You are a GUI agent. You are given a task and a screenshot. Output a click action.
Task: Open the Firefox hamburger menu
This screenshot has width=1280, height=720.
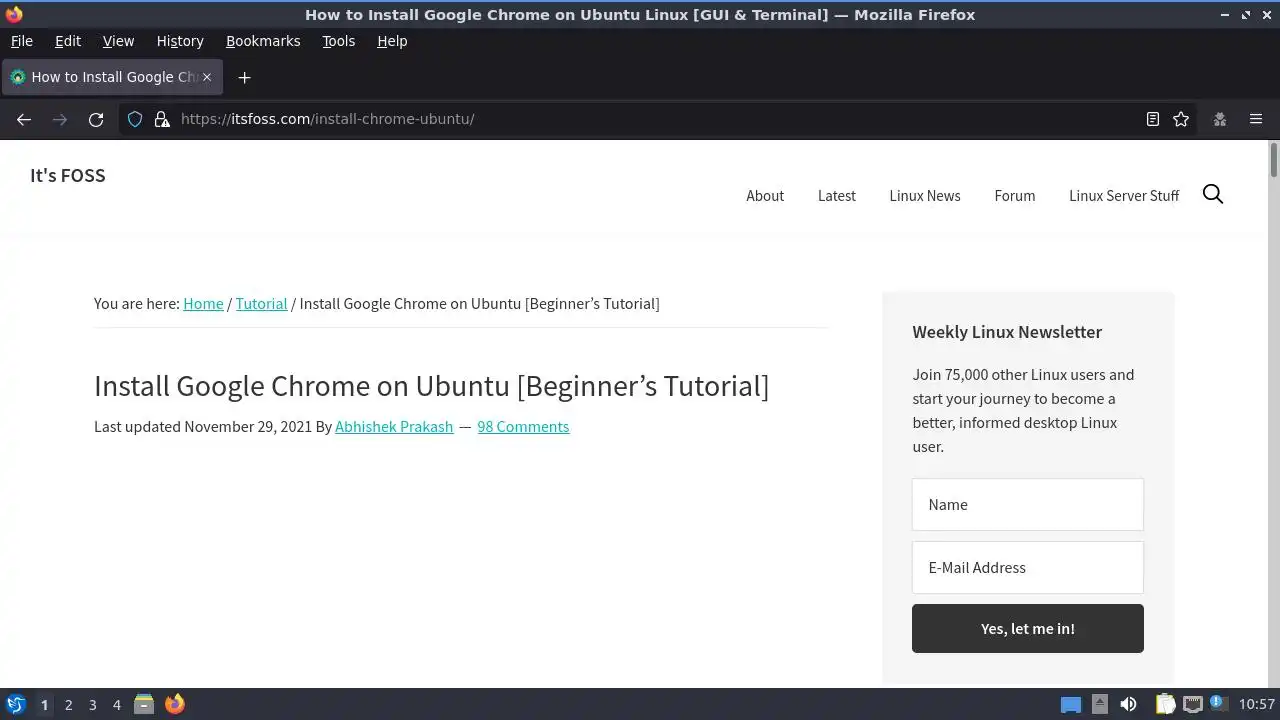click(1256, 119)
